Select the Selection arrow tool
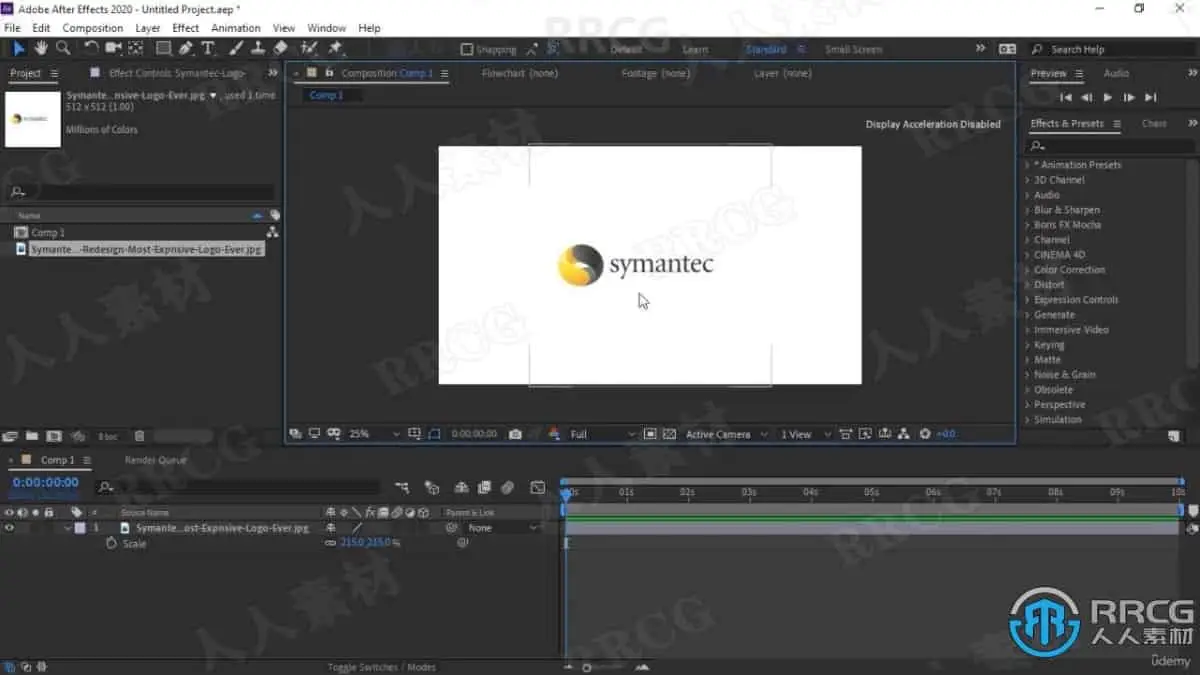 pyautogui.click(x=19, y=48)
